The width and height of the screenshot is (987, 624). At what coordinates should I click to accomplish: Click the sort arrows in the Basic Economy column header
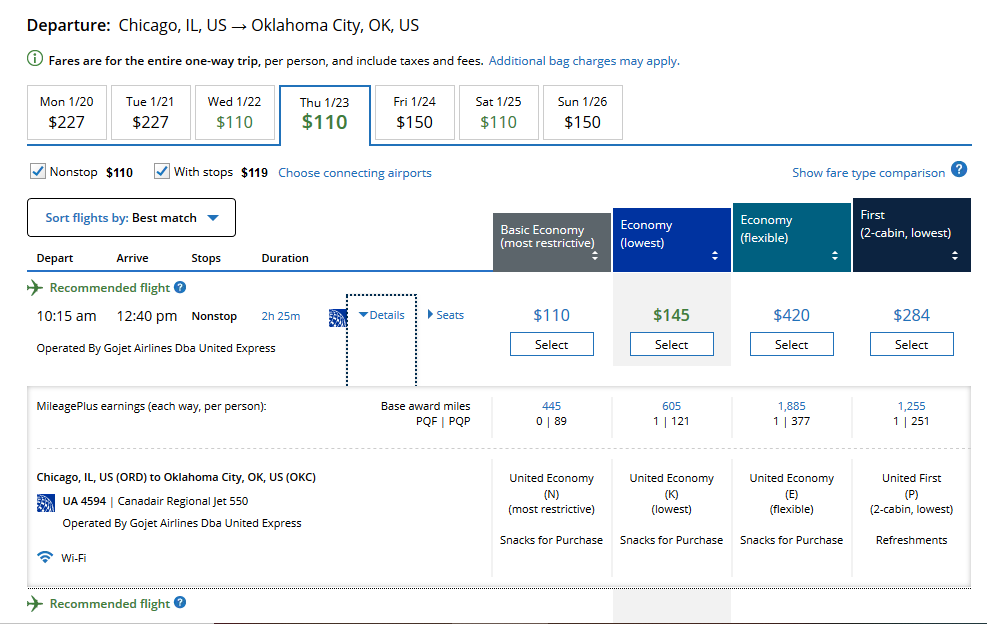pos(595,256)
